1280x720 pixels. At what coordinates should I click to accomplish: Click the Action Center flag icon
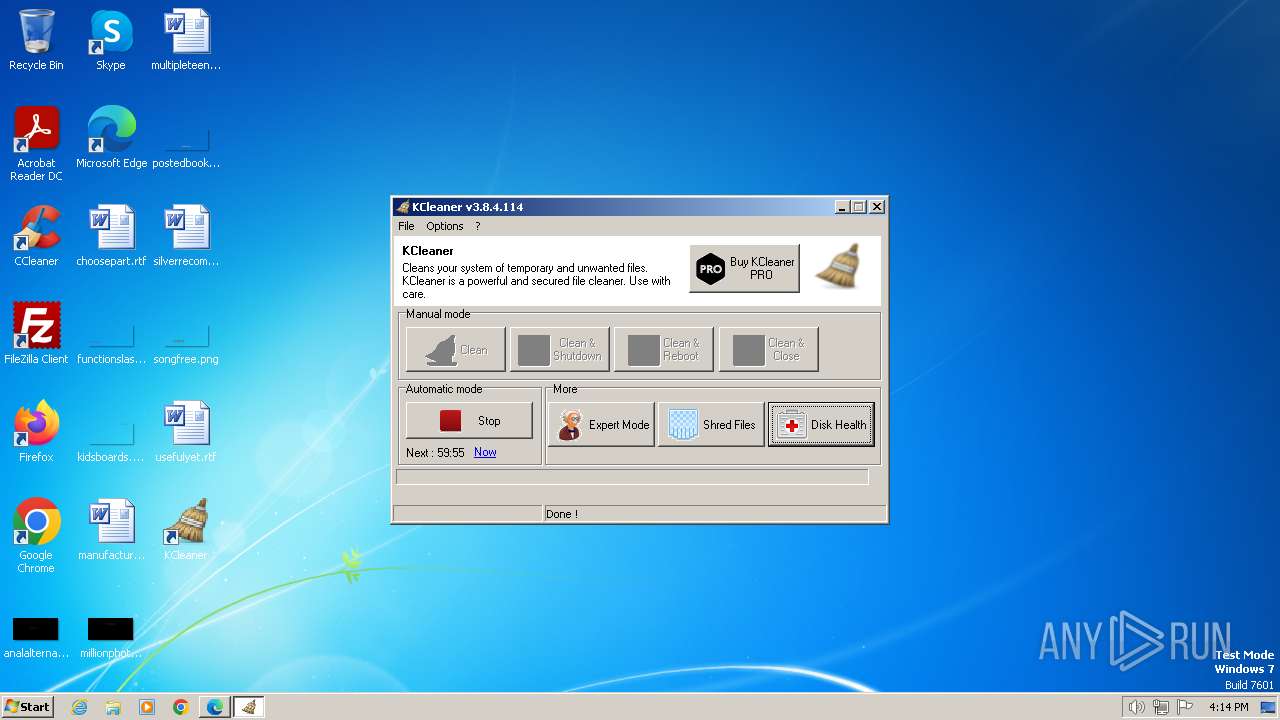pos(1186,707)
